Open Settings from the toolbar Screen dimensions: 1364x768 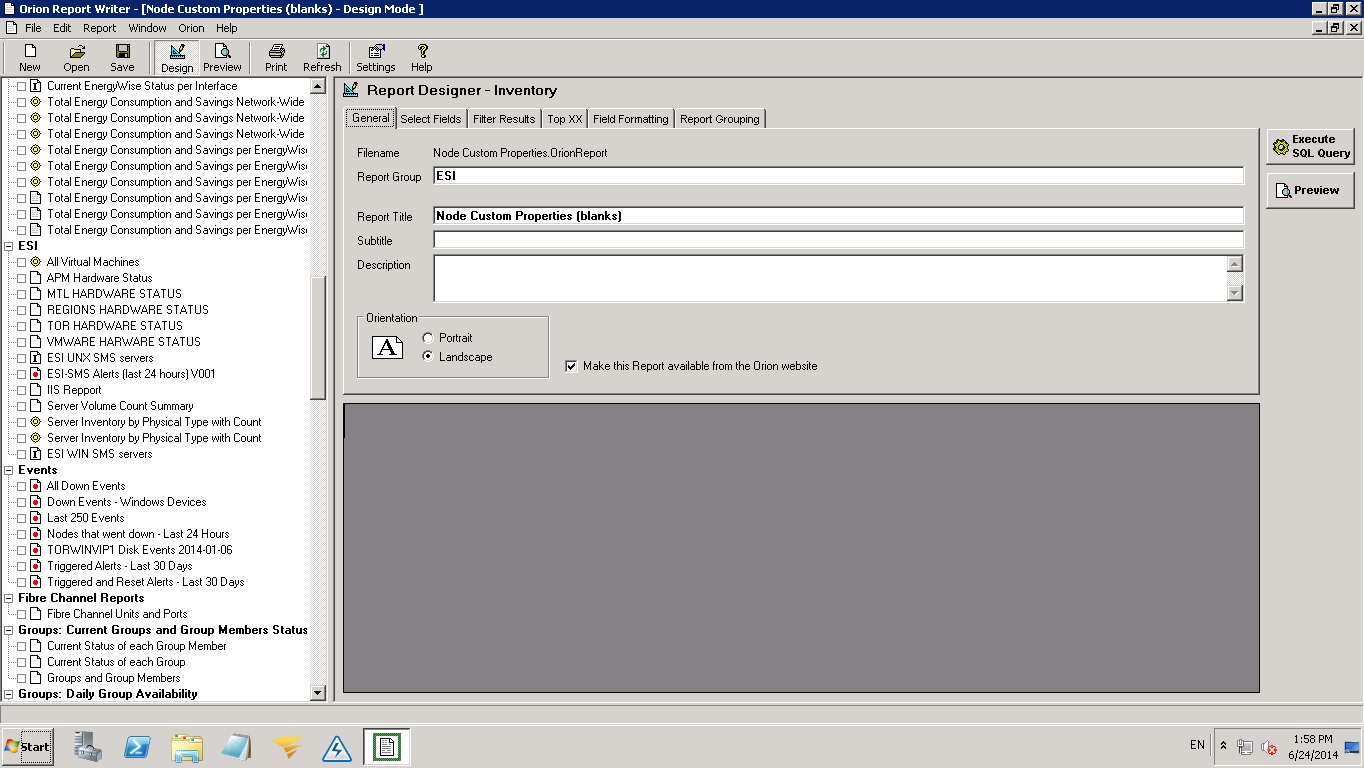tap(376, 58)
